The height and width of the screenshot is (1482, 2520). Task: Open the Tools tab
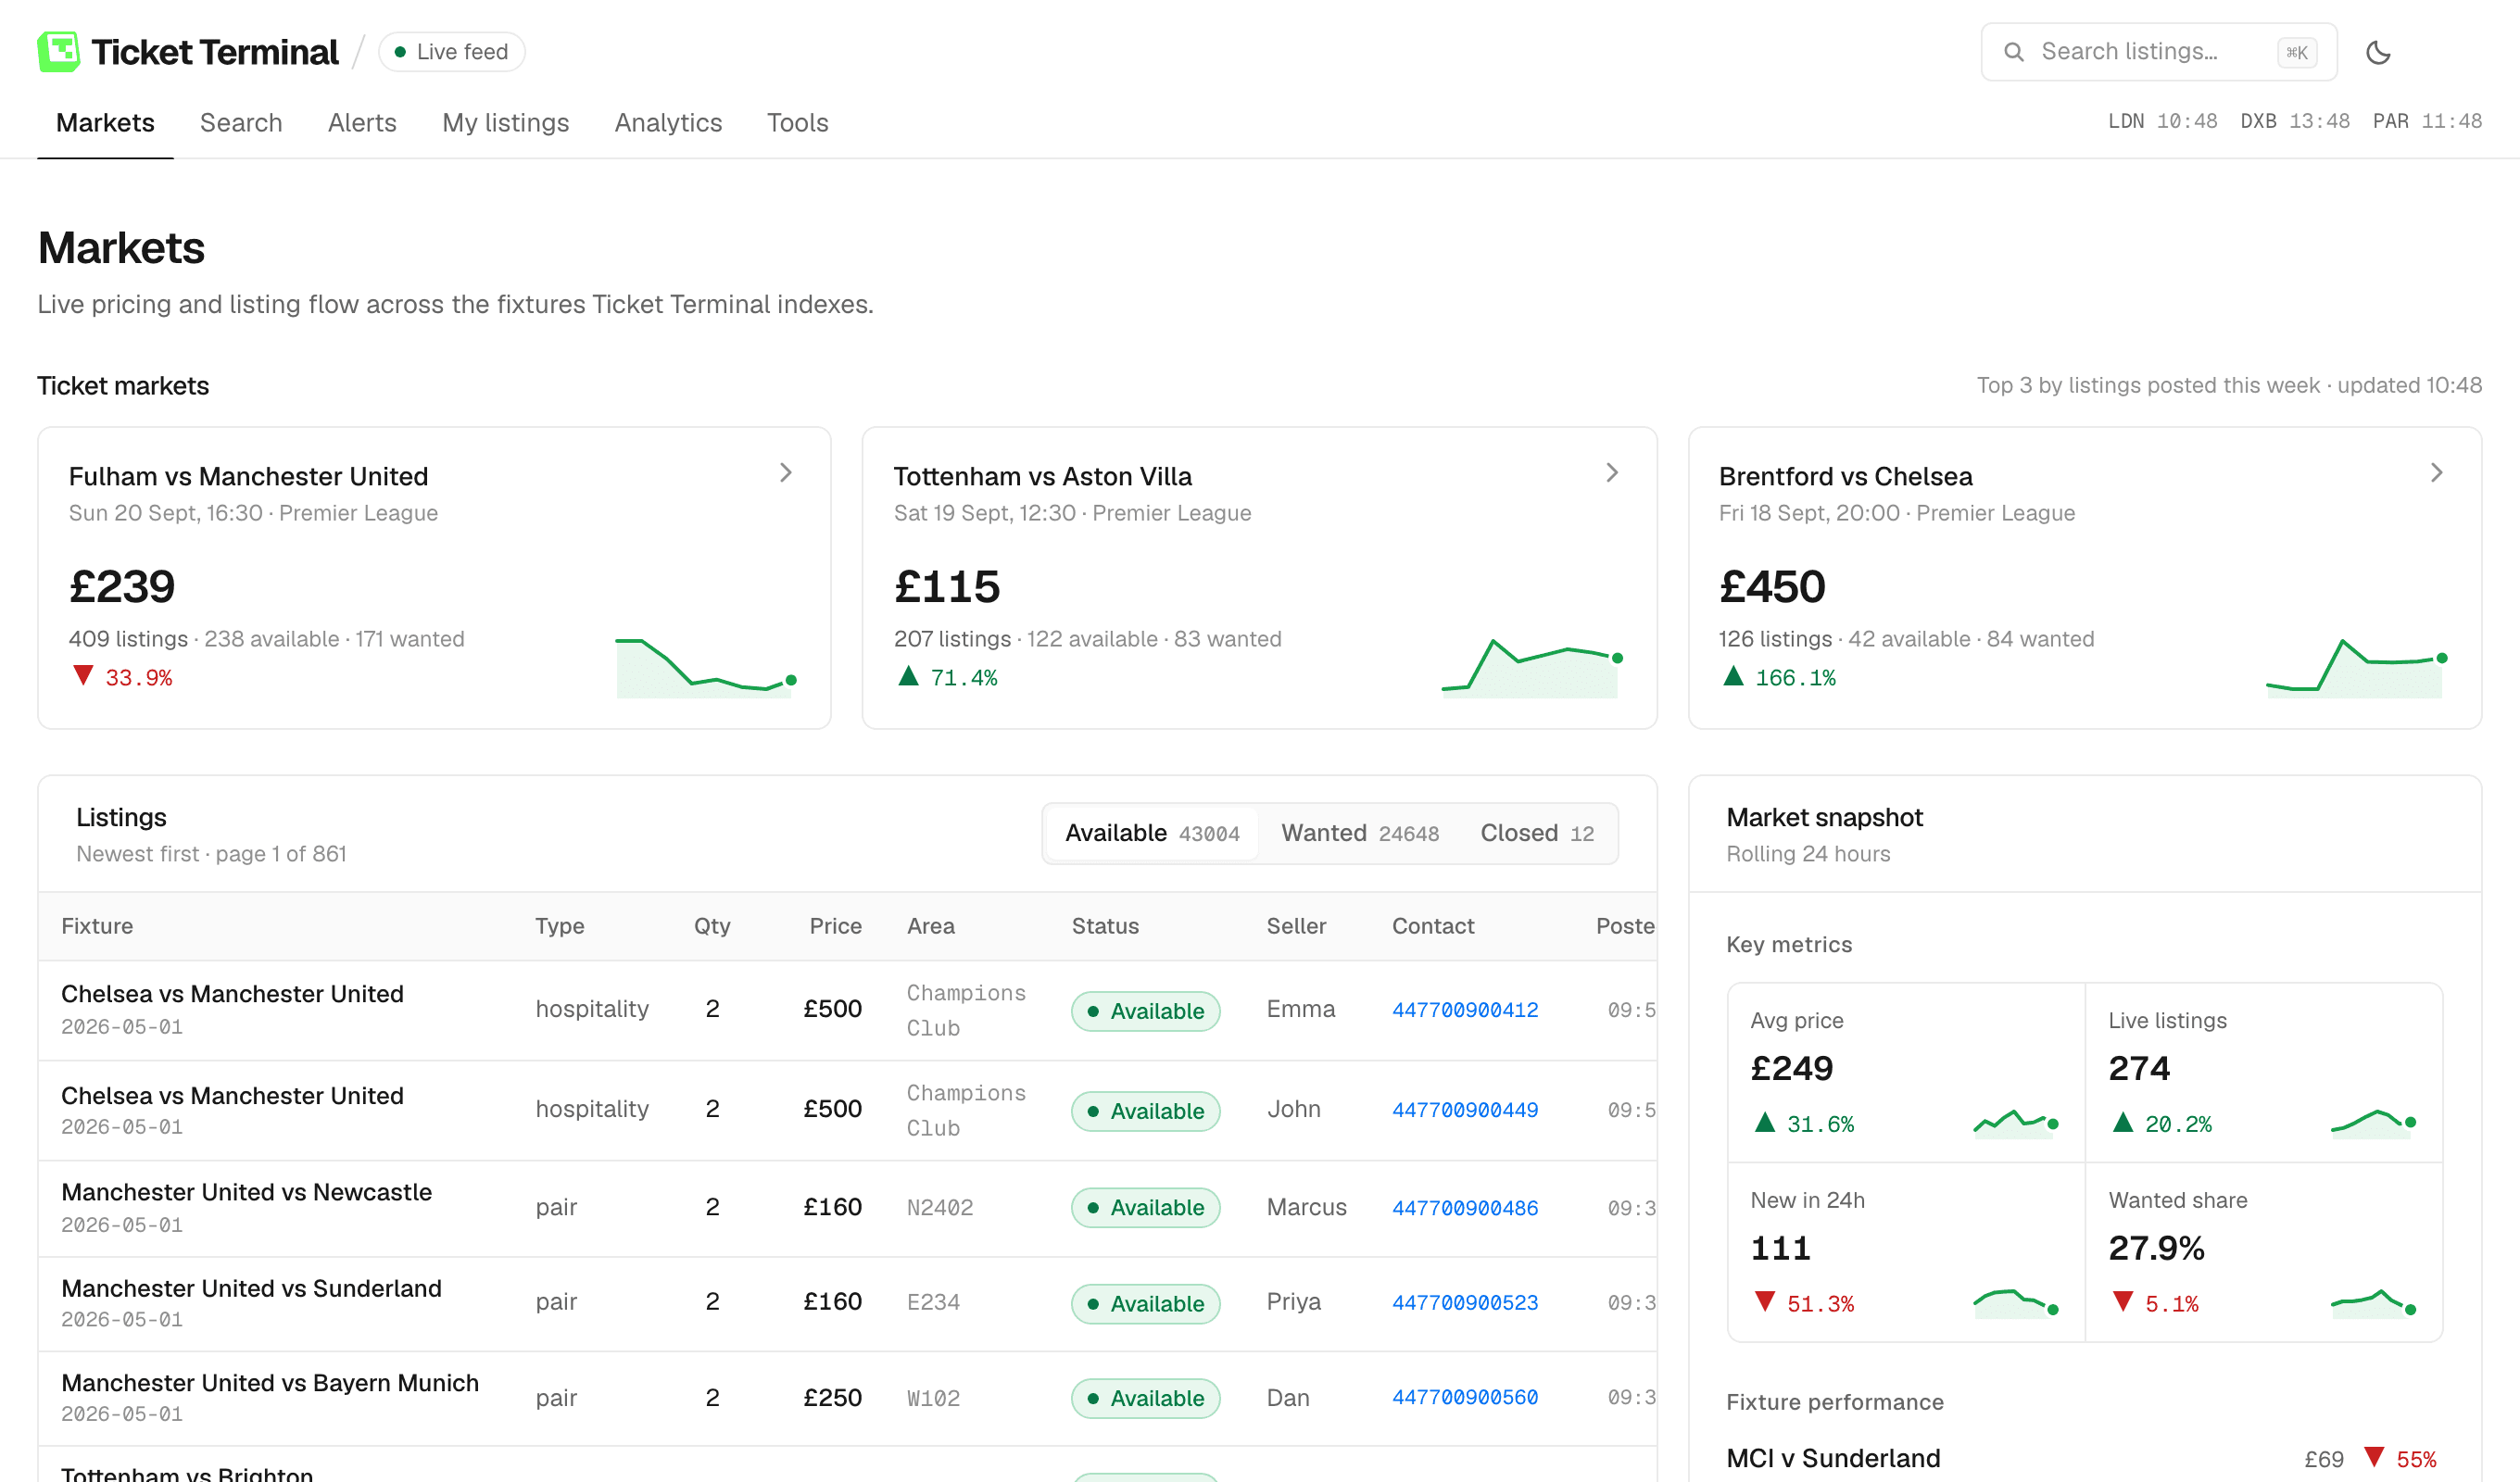pos(797,123)
